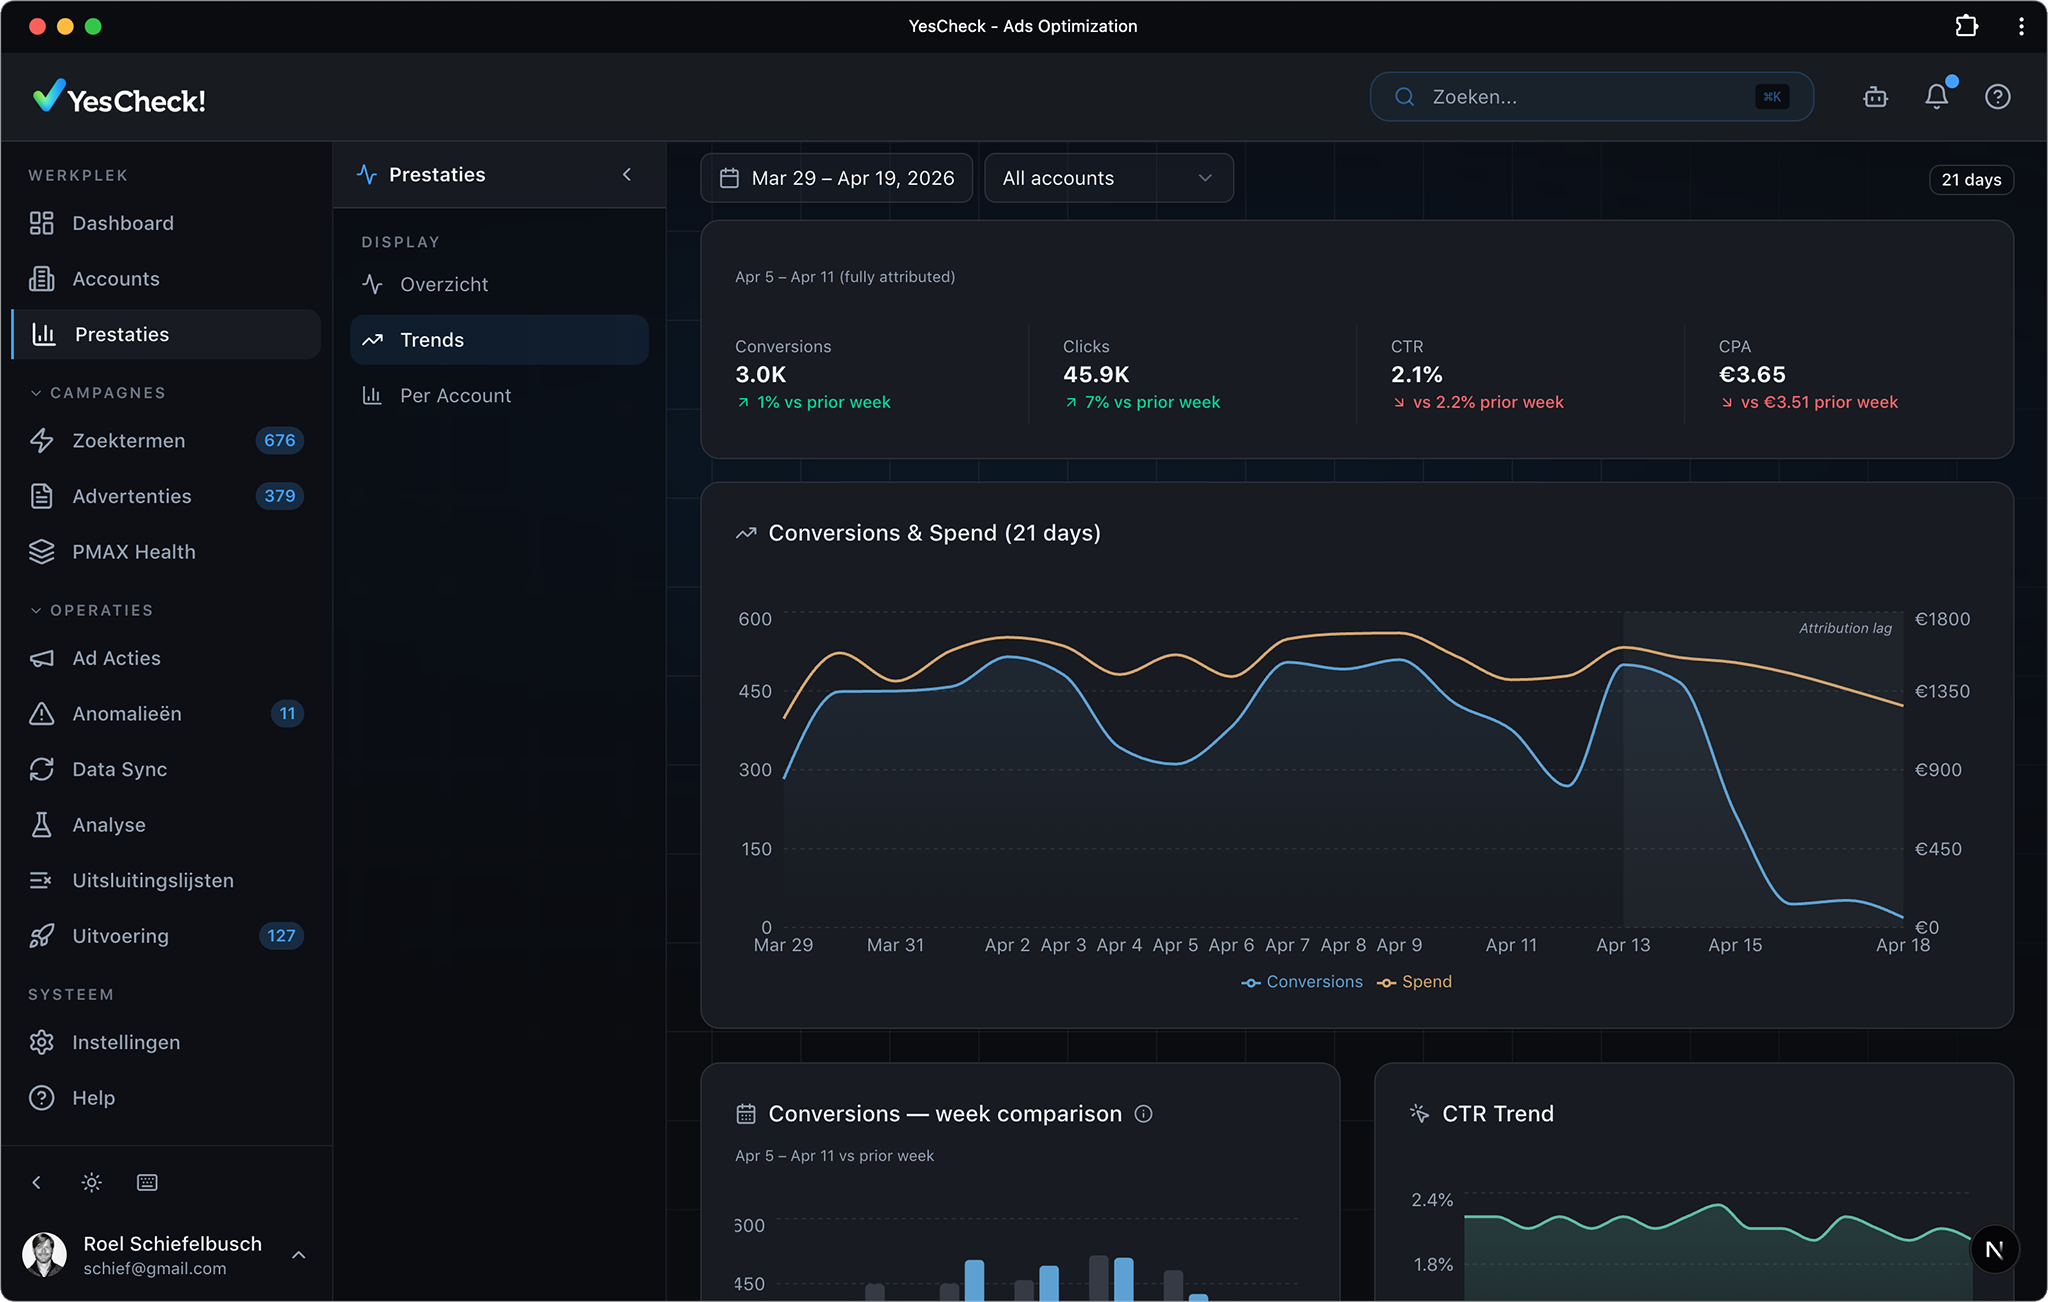Screen dimensions: 2048x1302
Task: Open the All accounts dropdown
Action: [x=1108, y=178]
